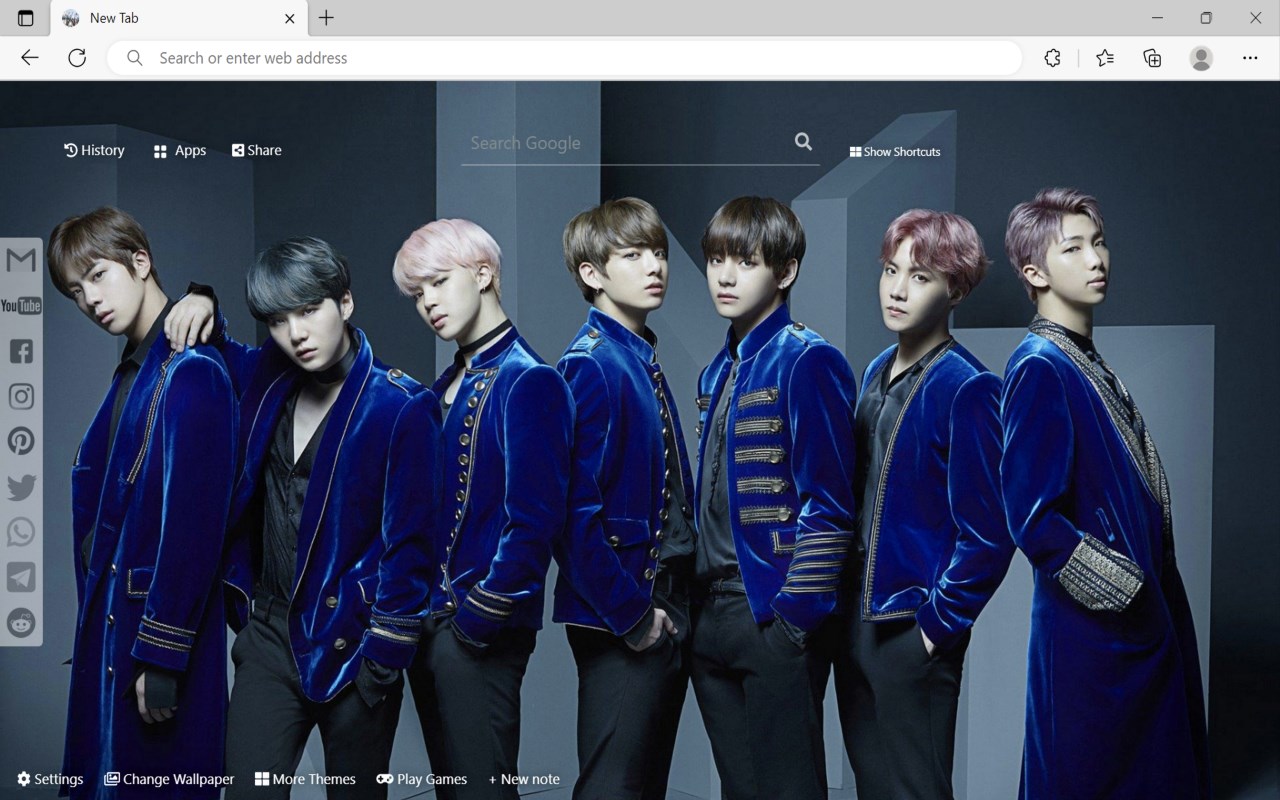
Task: Open Pinterest from the sidebar
Action: [x=21, y=441]
